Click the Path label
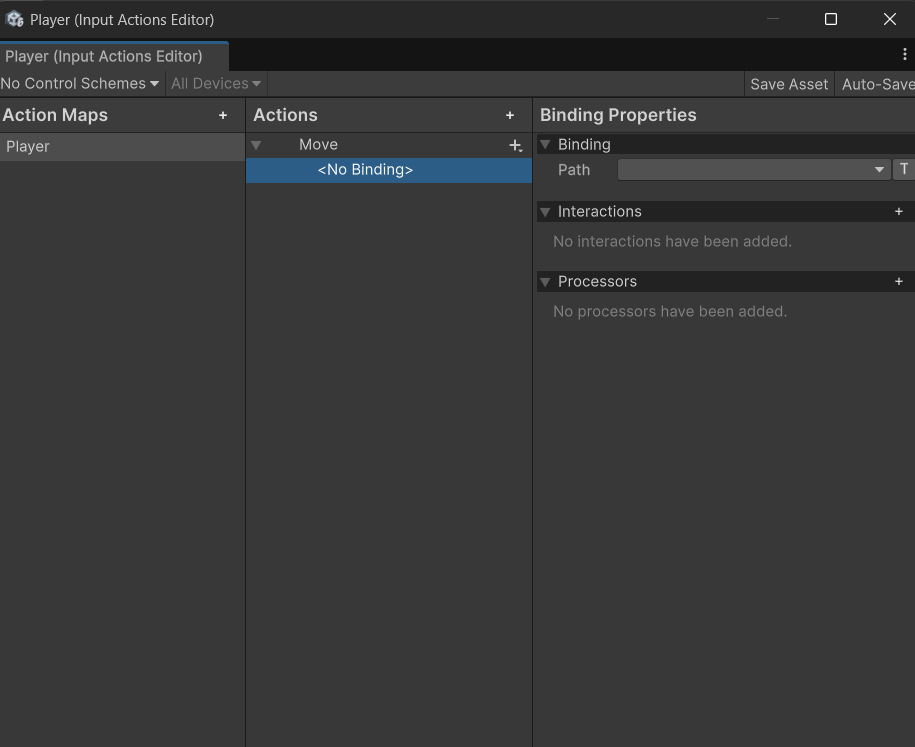The height and width of the screenshot is (747, 915). point(574,170)
